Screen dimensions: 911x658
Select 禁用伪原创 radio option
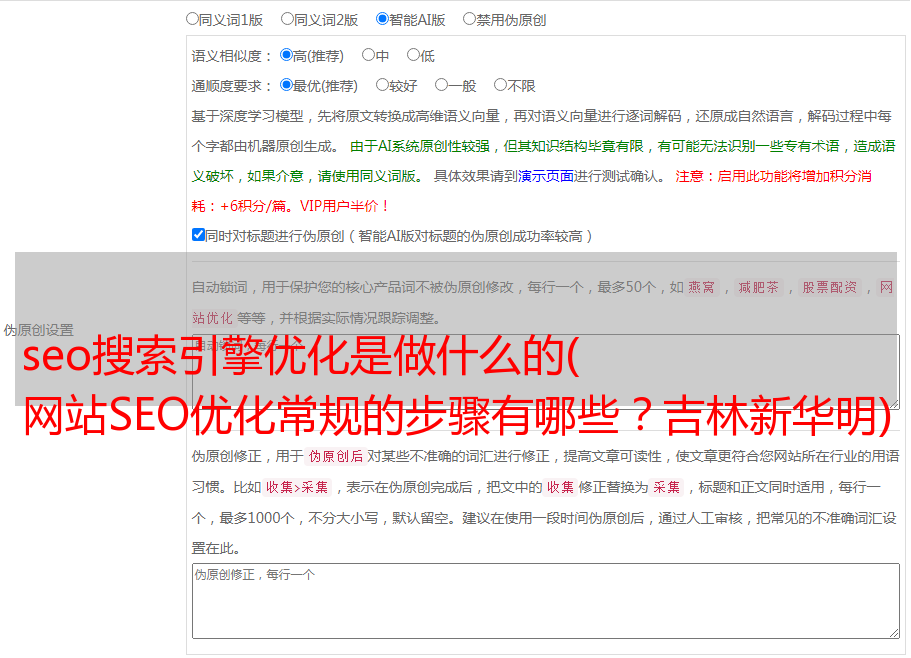[x=469, y=19]
